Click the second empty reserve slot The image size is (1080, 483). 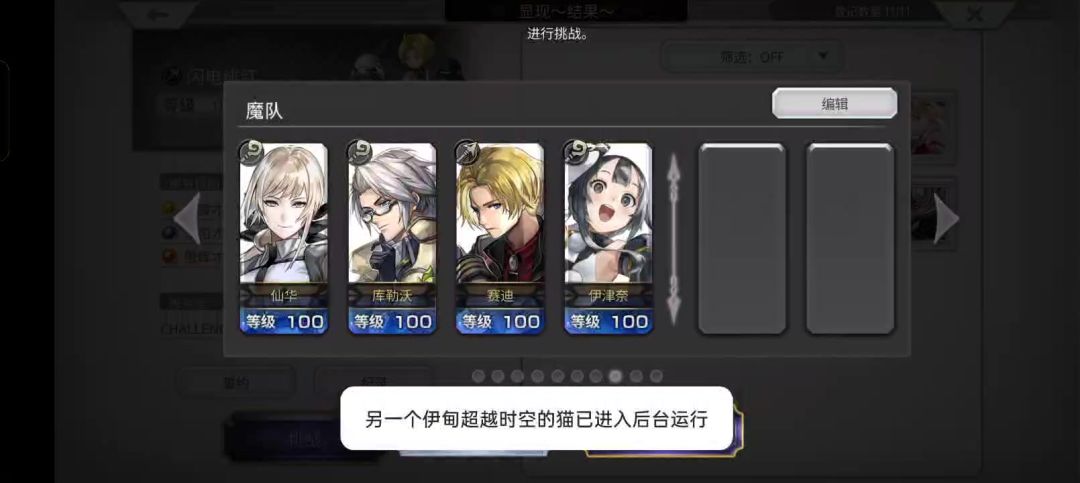[851, 238]
